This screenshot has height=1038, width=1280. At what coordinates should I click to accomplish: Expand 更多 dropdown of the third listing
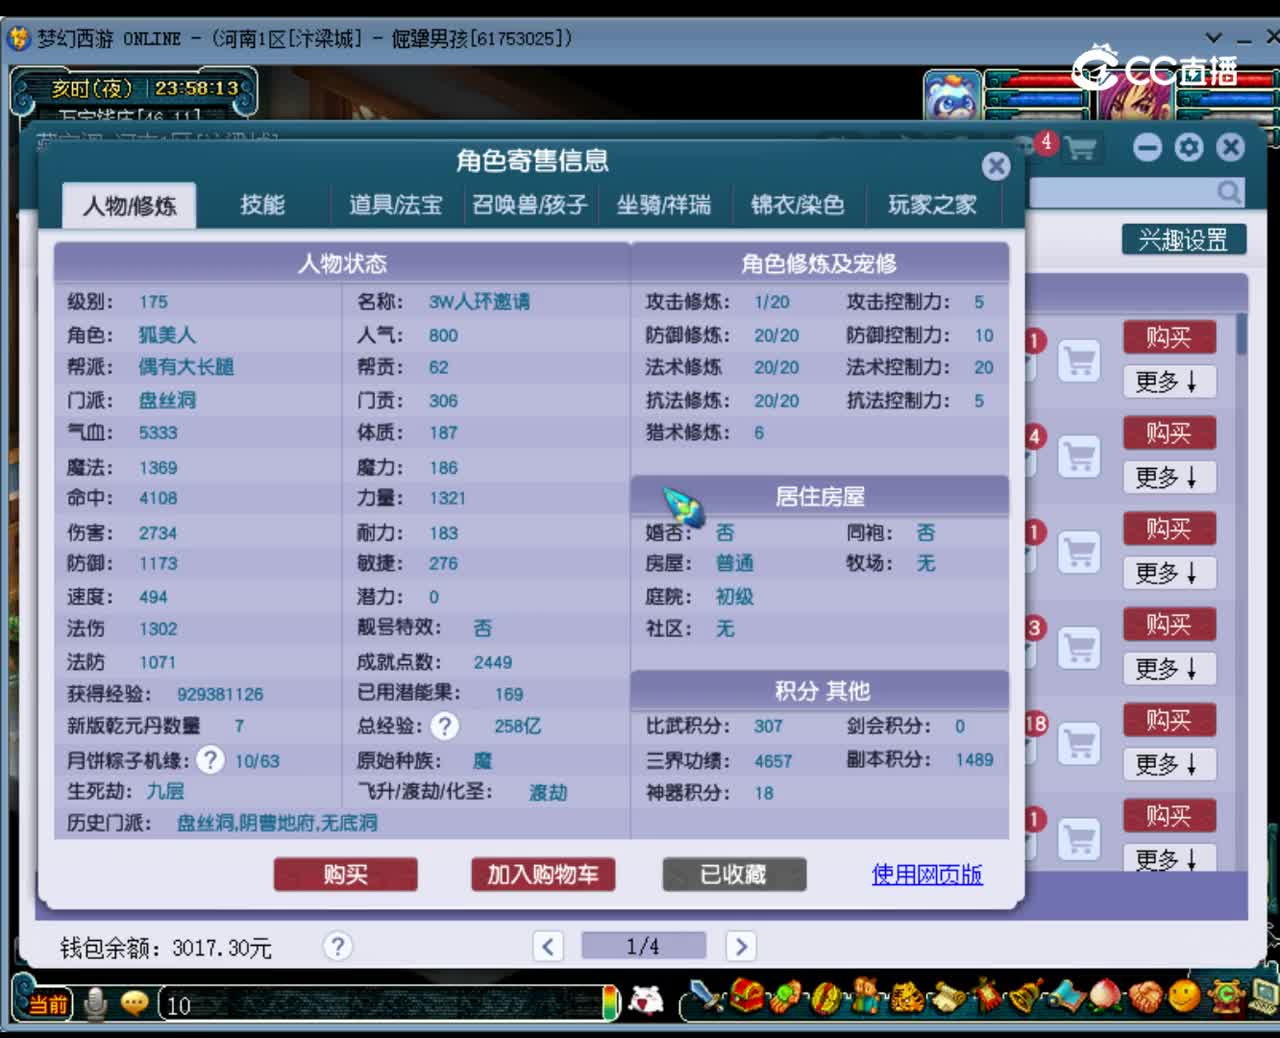click(1167, 573)
